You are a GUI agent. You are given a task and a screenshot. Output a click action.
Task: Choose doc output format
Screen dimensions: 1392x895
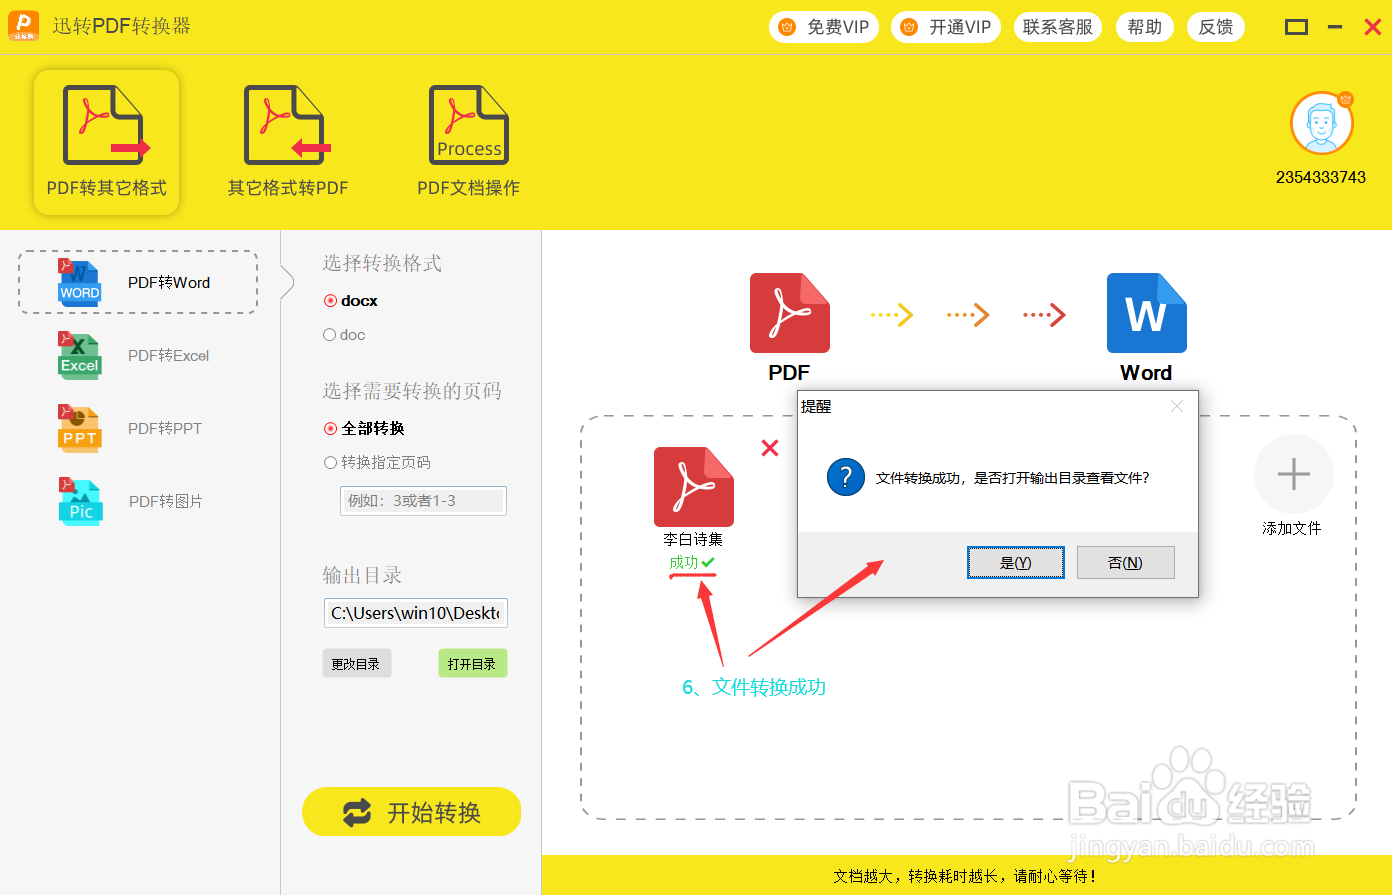tap(345, 335)
